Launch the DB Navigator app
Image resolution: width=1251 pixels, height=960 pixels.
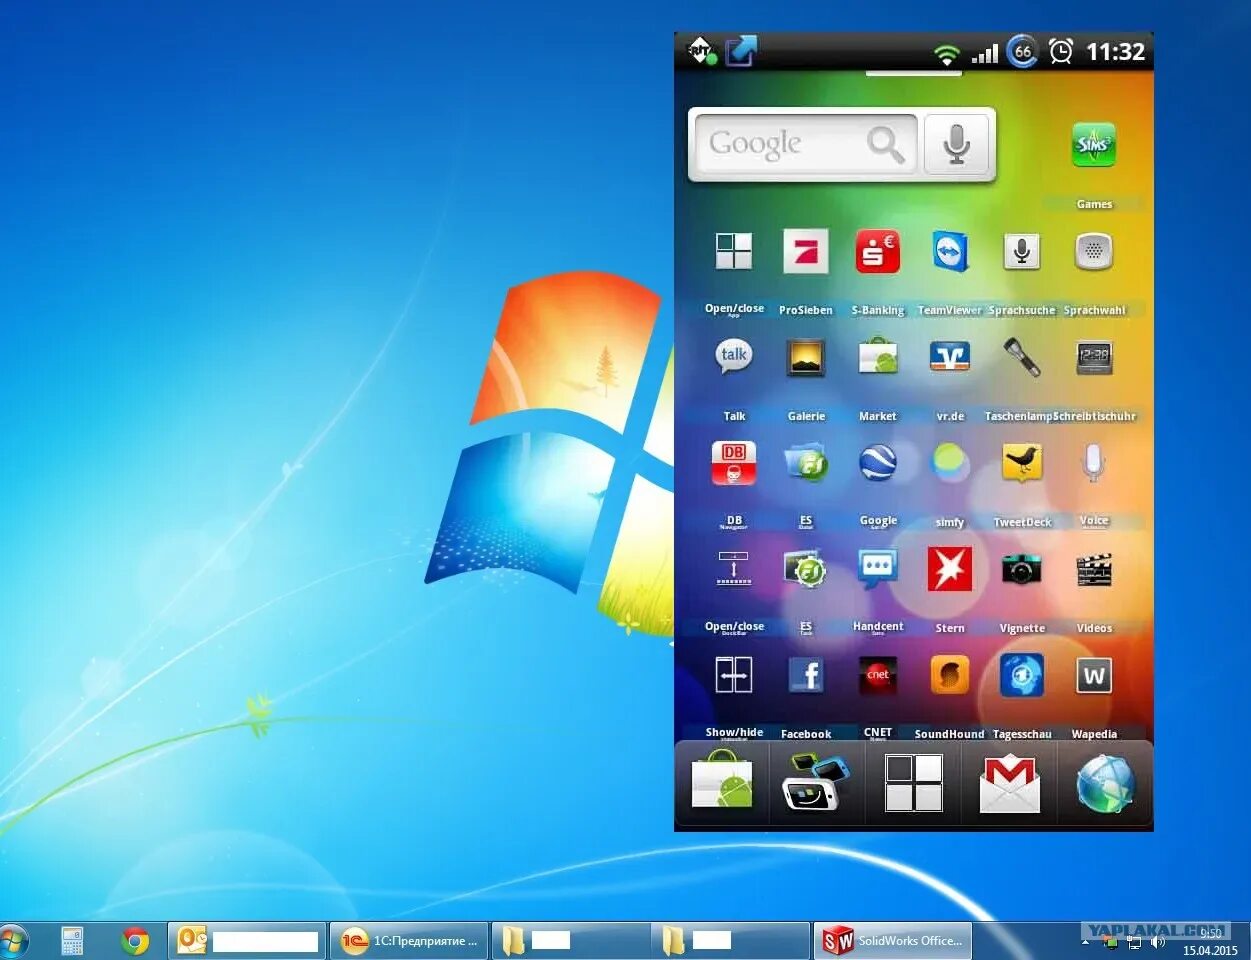coord(734,463)
